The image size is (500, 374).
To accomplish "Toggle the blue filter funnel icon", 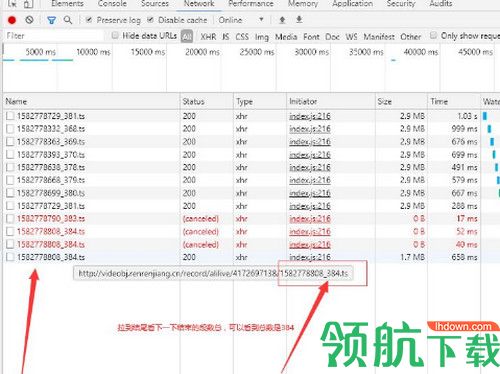I will [x=51, y=20].
